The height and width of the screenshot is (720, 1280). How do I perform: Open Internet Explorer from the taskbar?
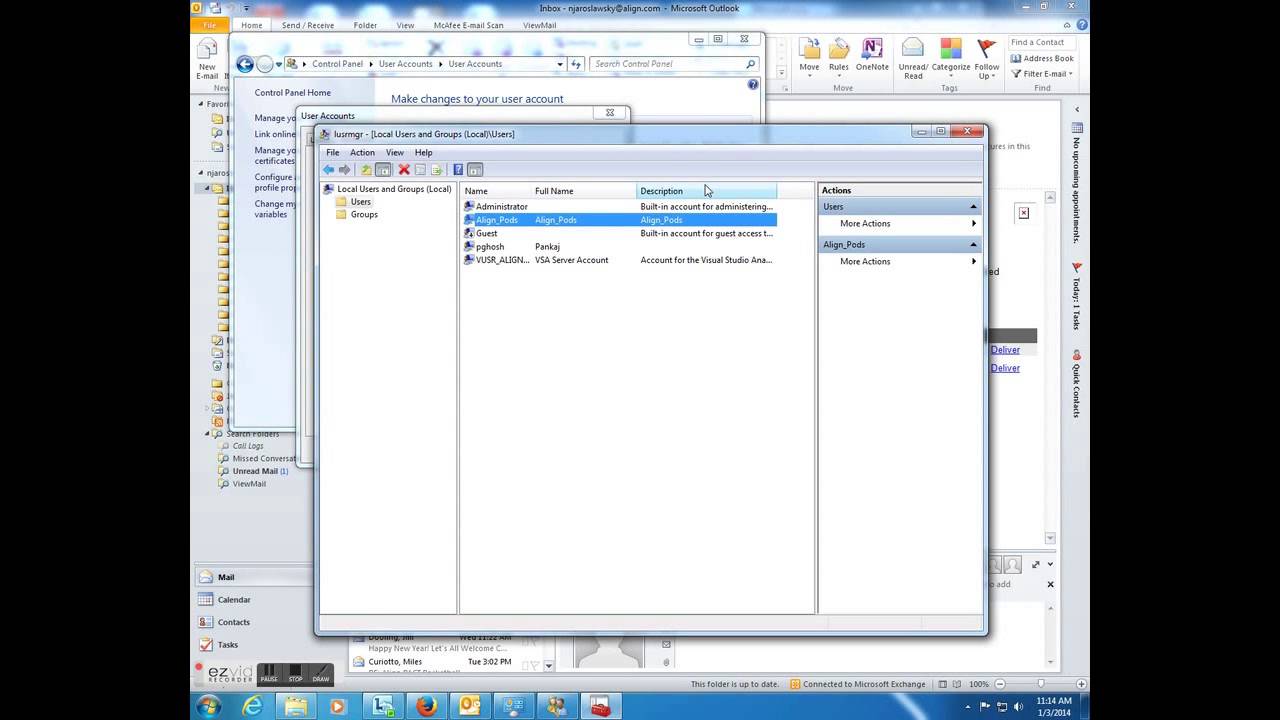252,706
